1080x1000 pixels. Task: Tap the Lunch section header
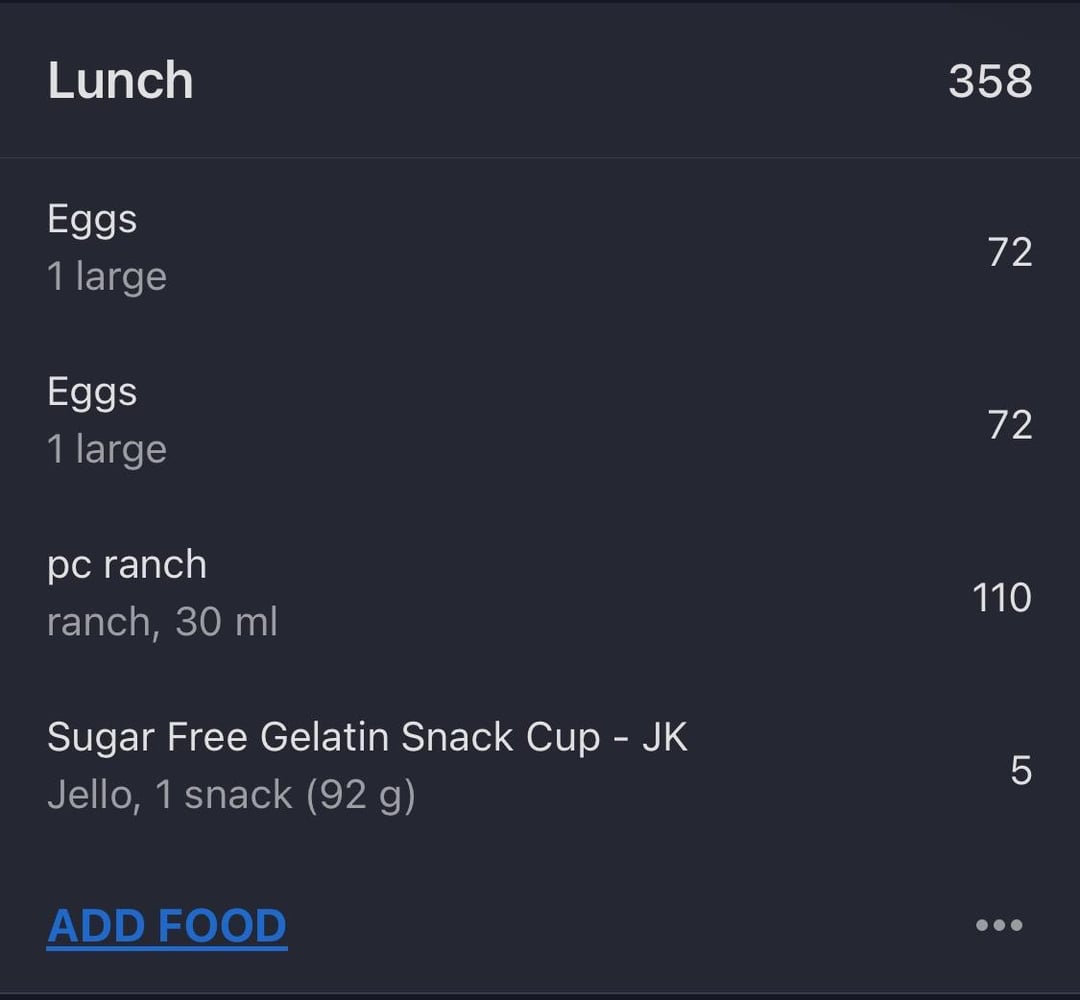pyautogui.click(x=120, y=81)
